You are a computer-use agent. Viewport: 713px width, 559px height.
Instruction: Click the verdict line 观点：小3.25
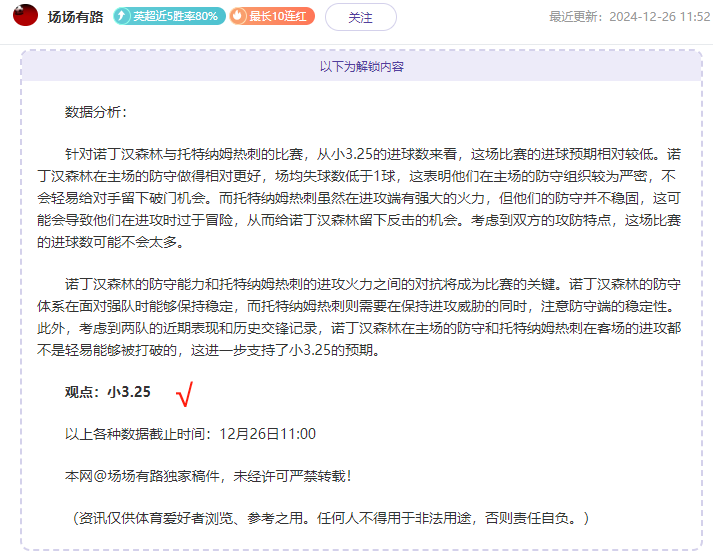tap(107, 392)
